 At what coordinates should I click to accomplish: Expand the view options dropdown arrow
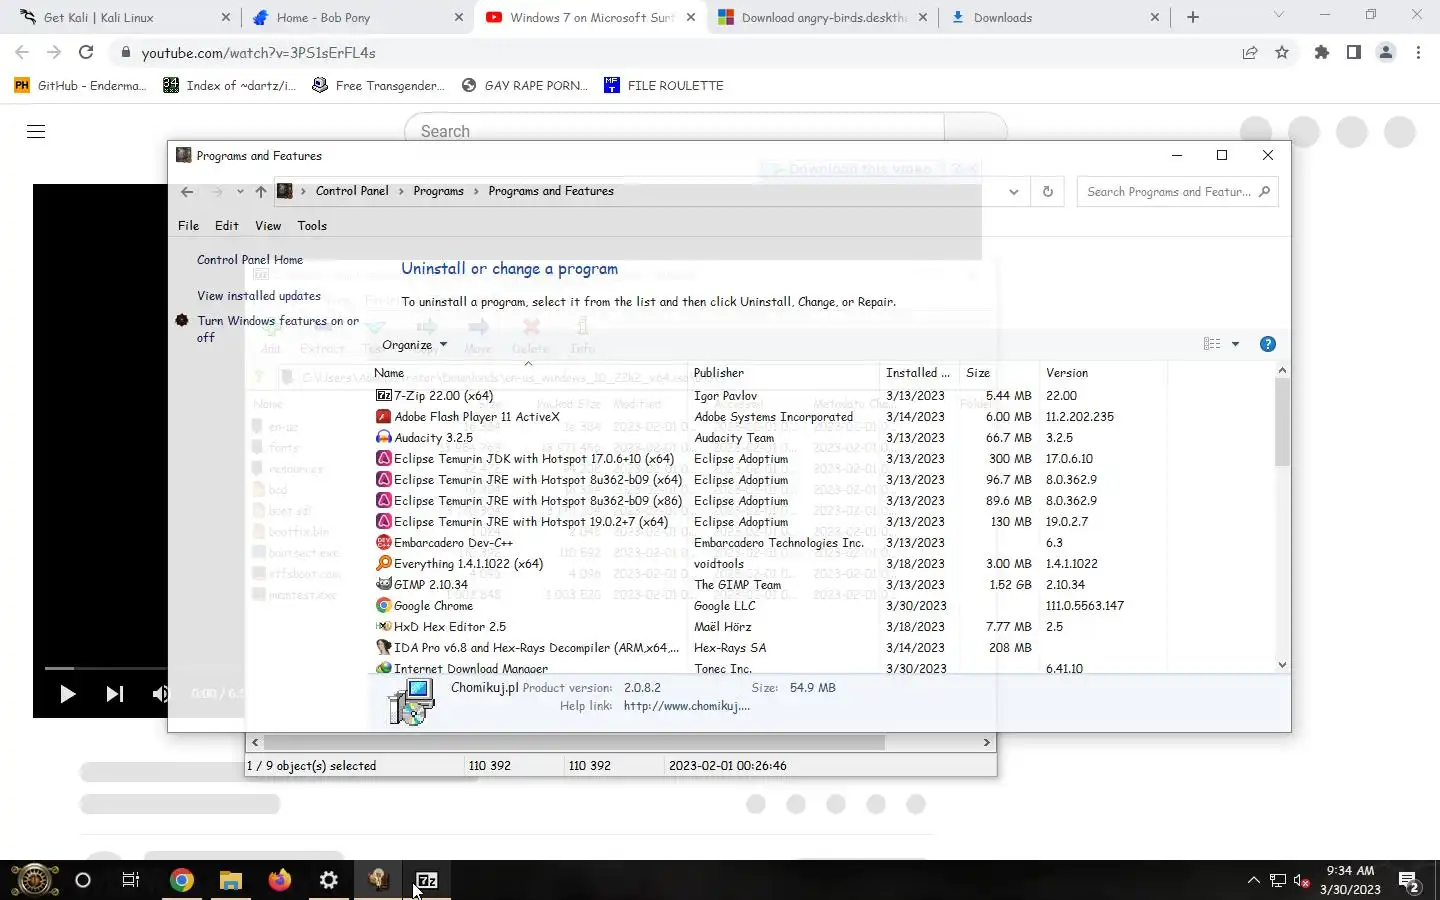tap(1235, 344)
